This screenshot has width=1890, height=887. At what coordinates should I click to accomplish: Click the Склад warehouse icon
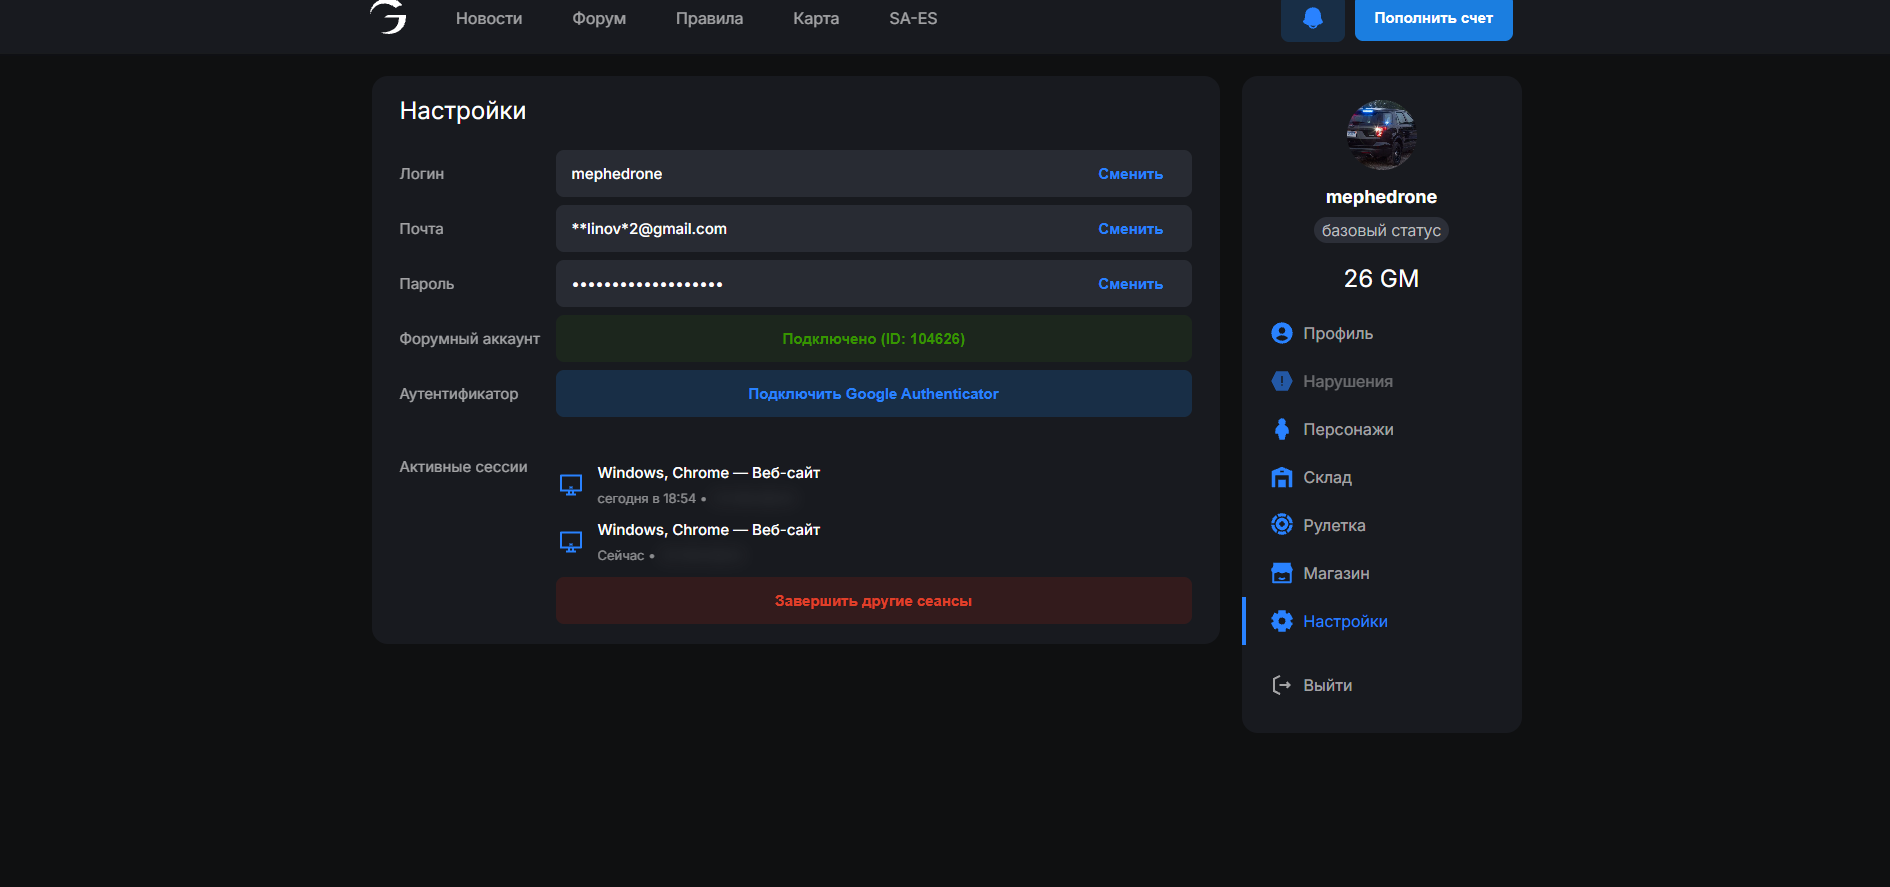tap(1281, 477)
